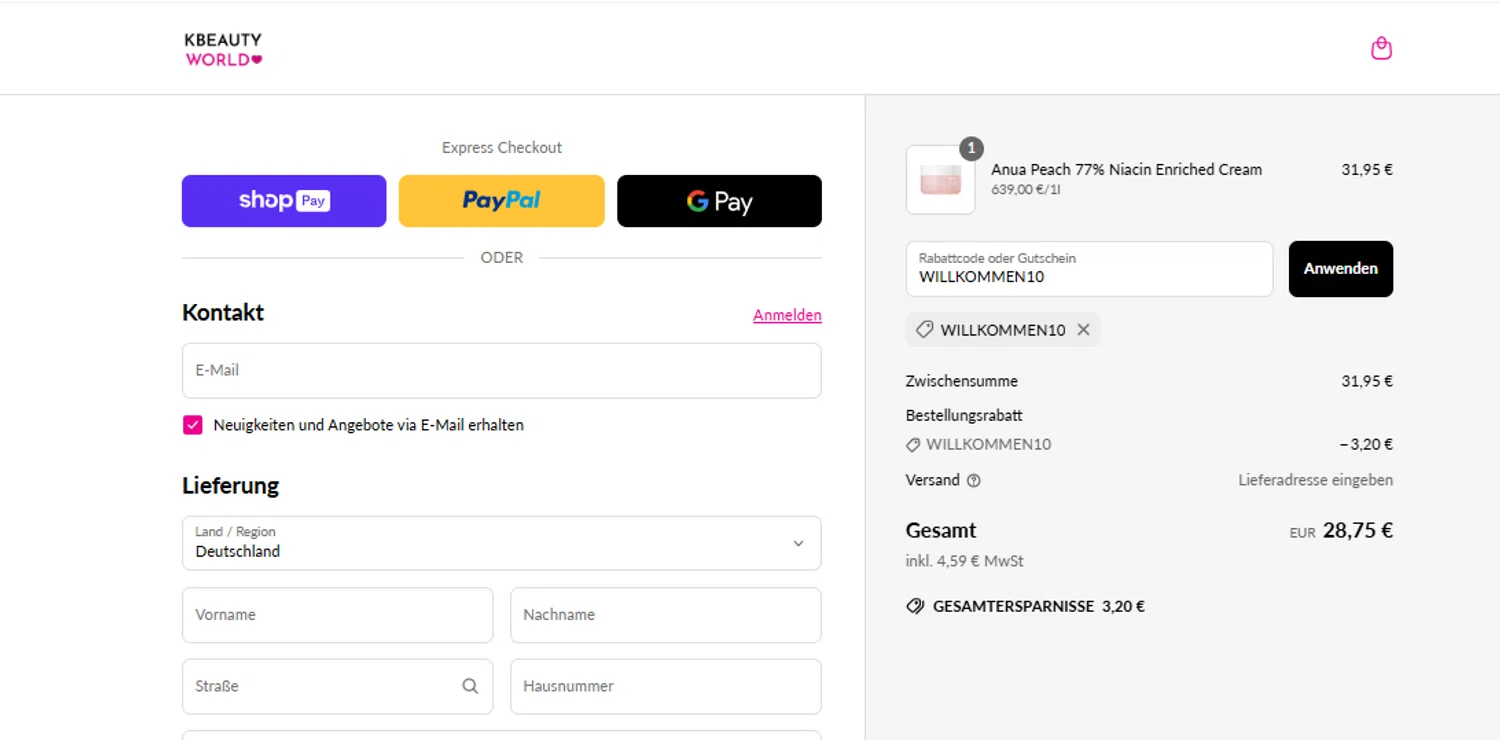Click the 639,00 €/1l unit price

coord(1025,189)
